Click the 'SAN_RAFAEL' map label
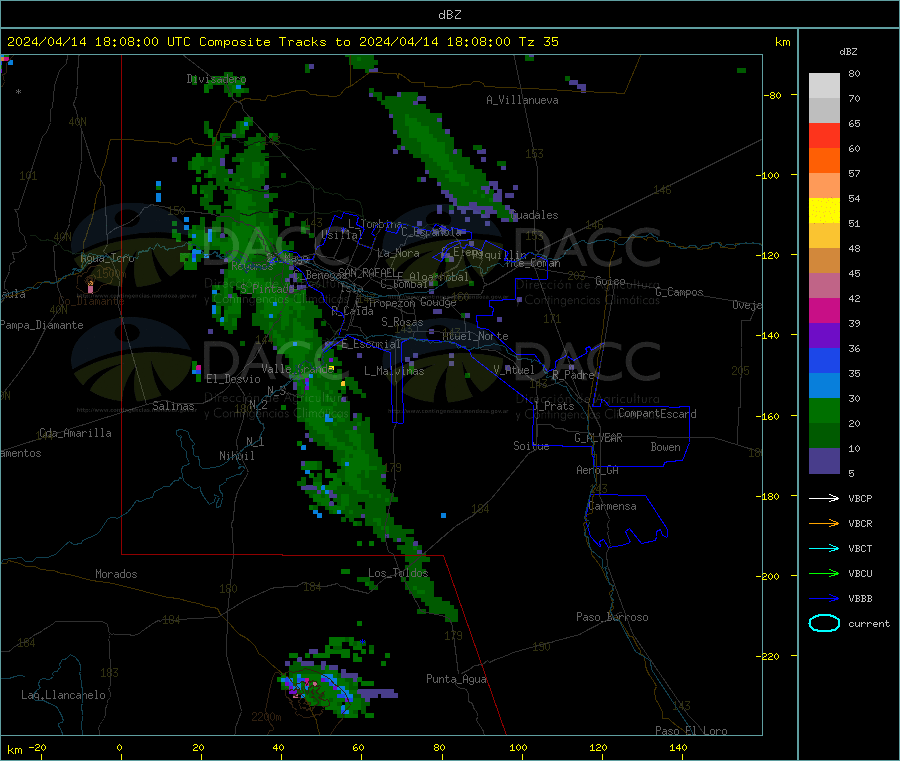 pyautogui.click(x=367, y=272)
